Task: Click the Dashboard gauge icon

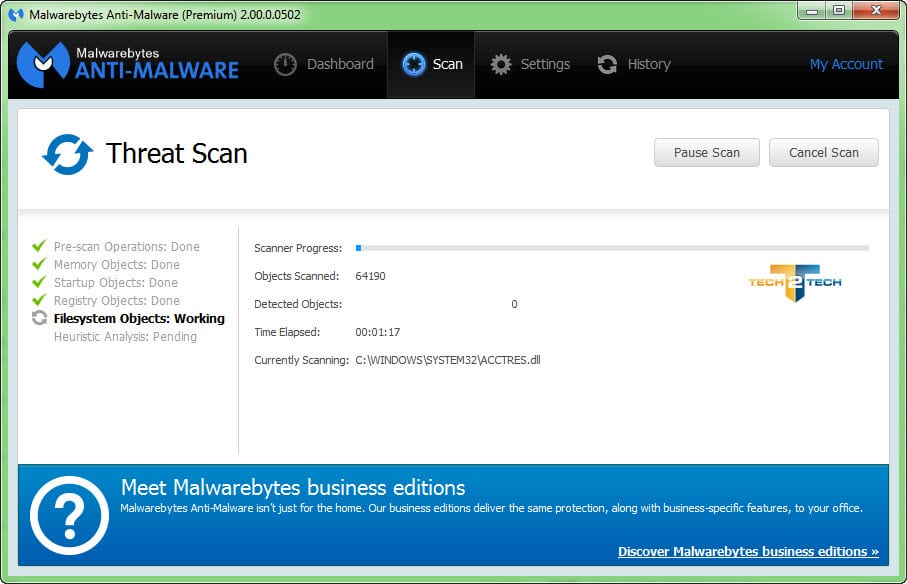Action: [285, 64]
